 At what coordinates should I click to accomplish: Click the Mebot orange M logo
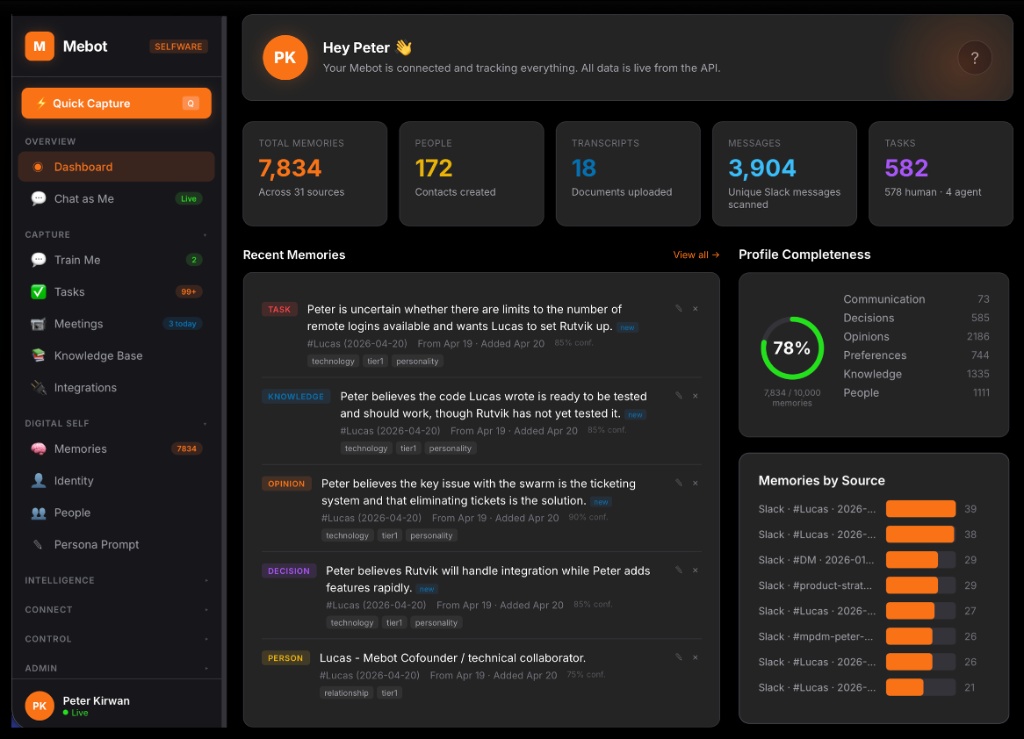pyautogui.click(x=39, y=46)
